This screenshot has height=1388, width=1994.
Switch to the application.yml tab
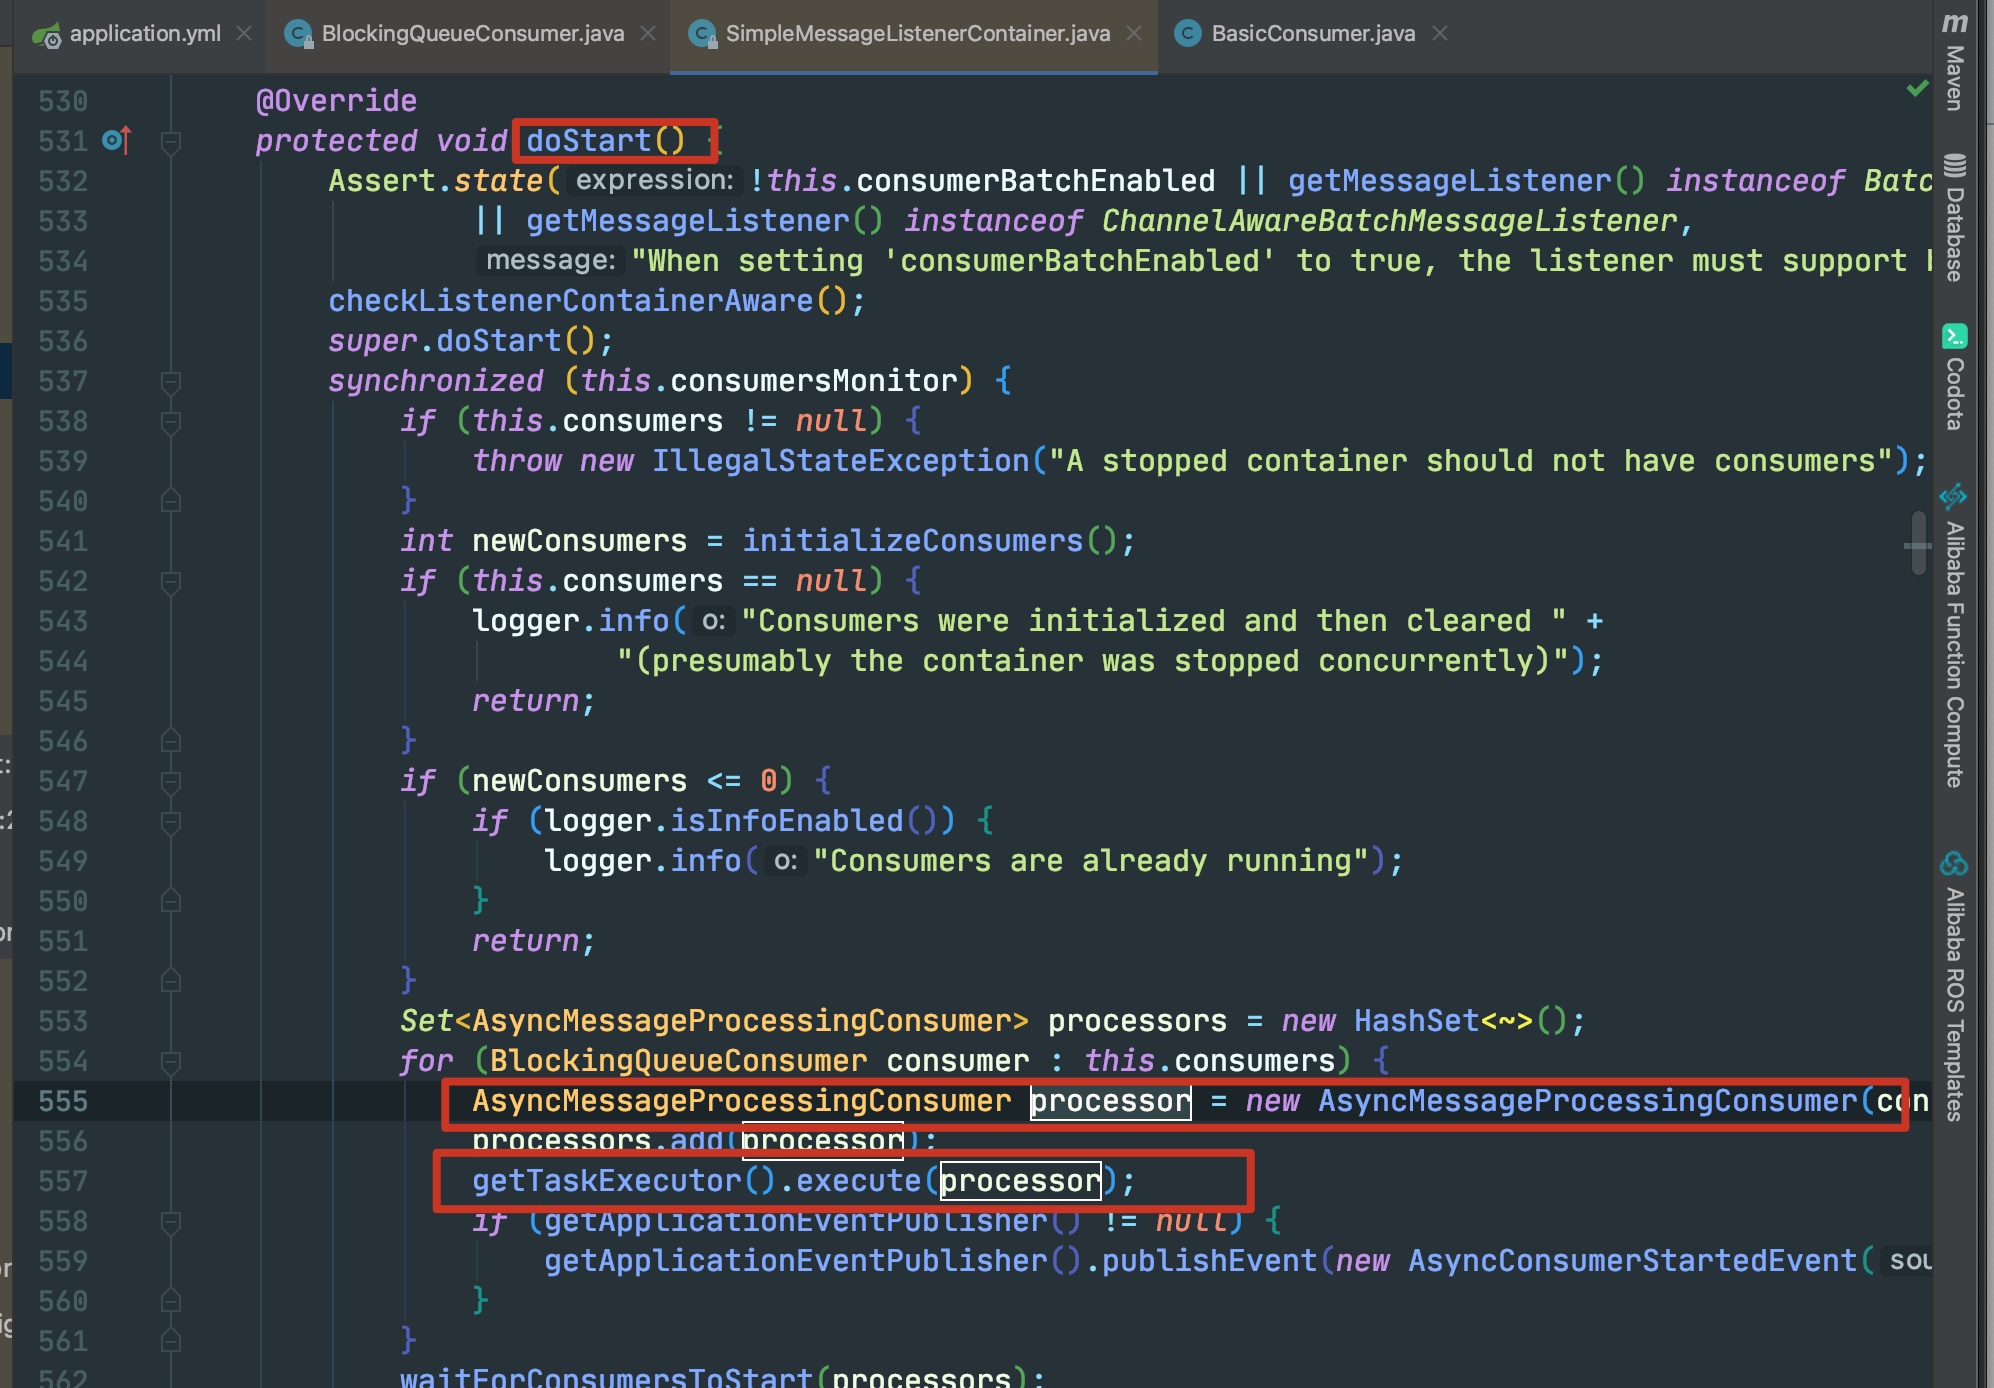click(x=145, y=33)
